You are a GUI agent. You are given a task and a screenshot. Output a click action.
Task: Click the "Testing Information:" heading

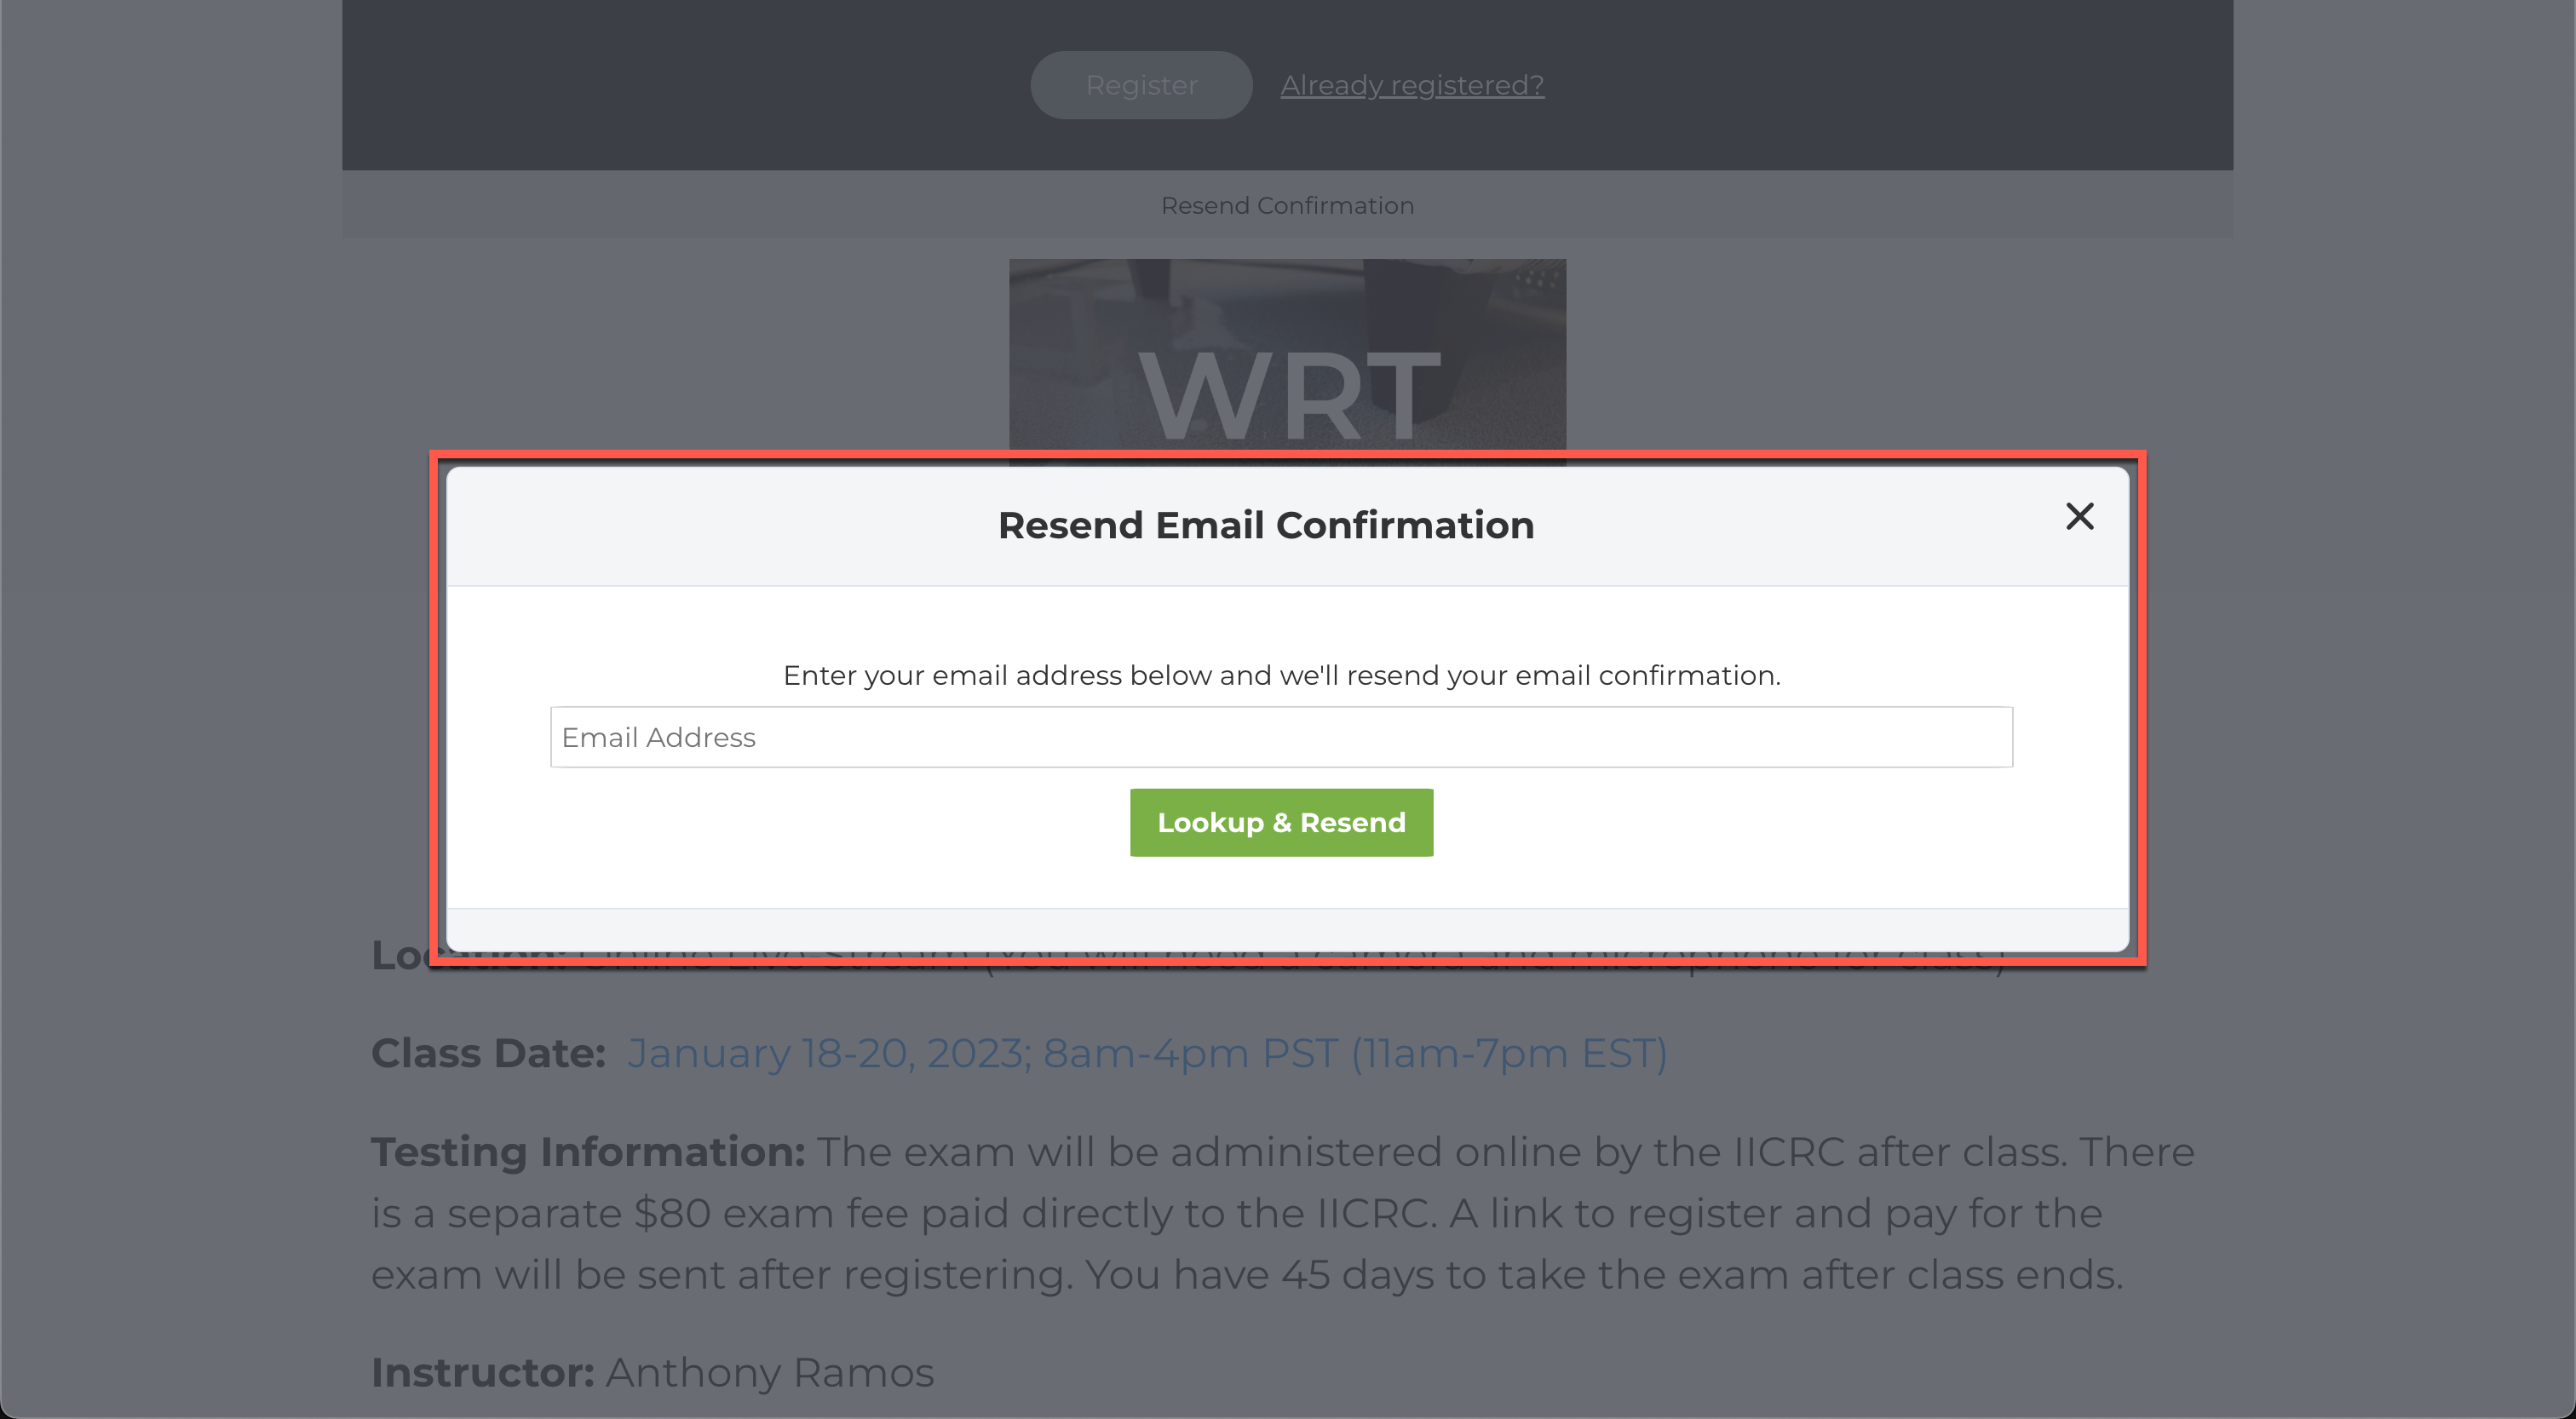pos(587,1152)
